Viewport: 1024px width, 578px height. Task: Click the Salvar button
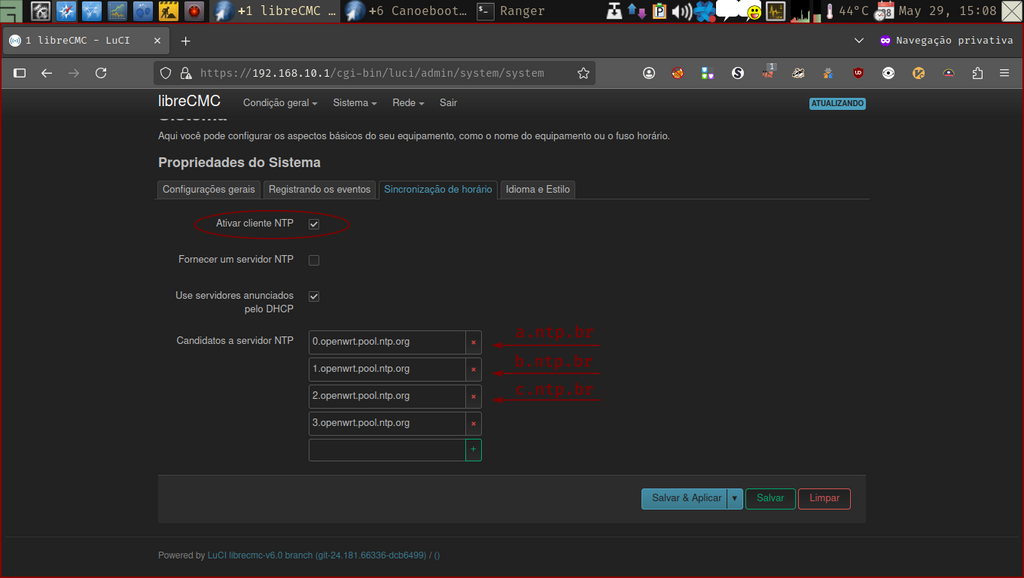click(770, 498)
